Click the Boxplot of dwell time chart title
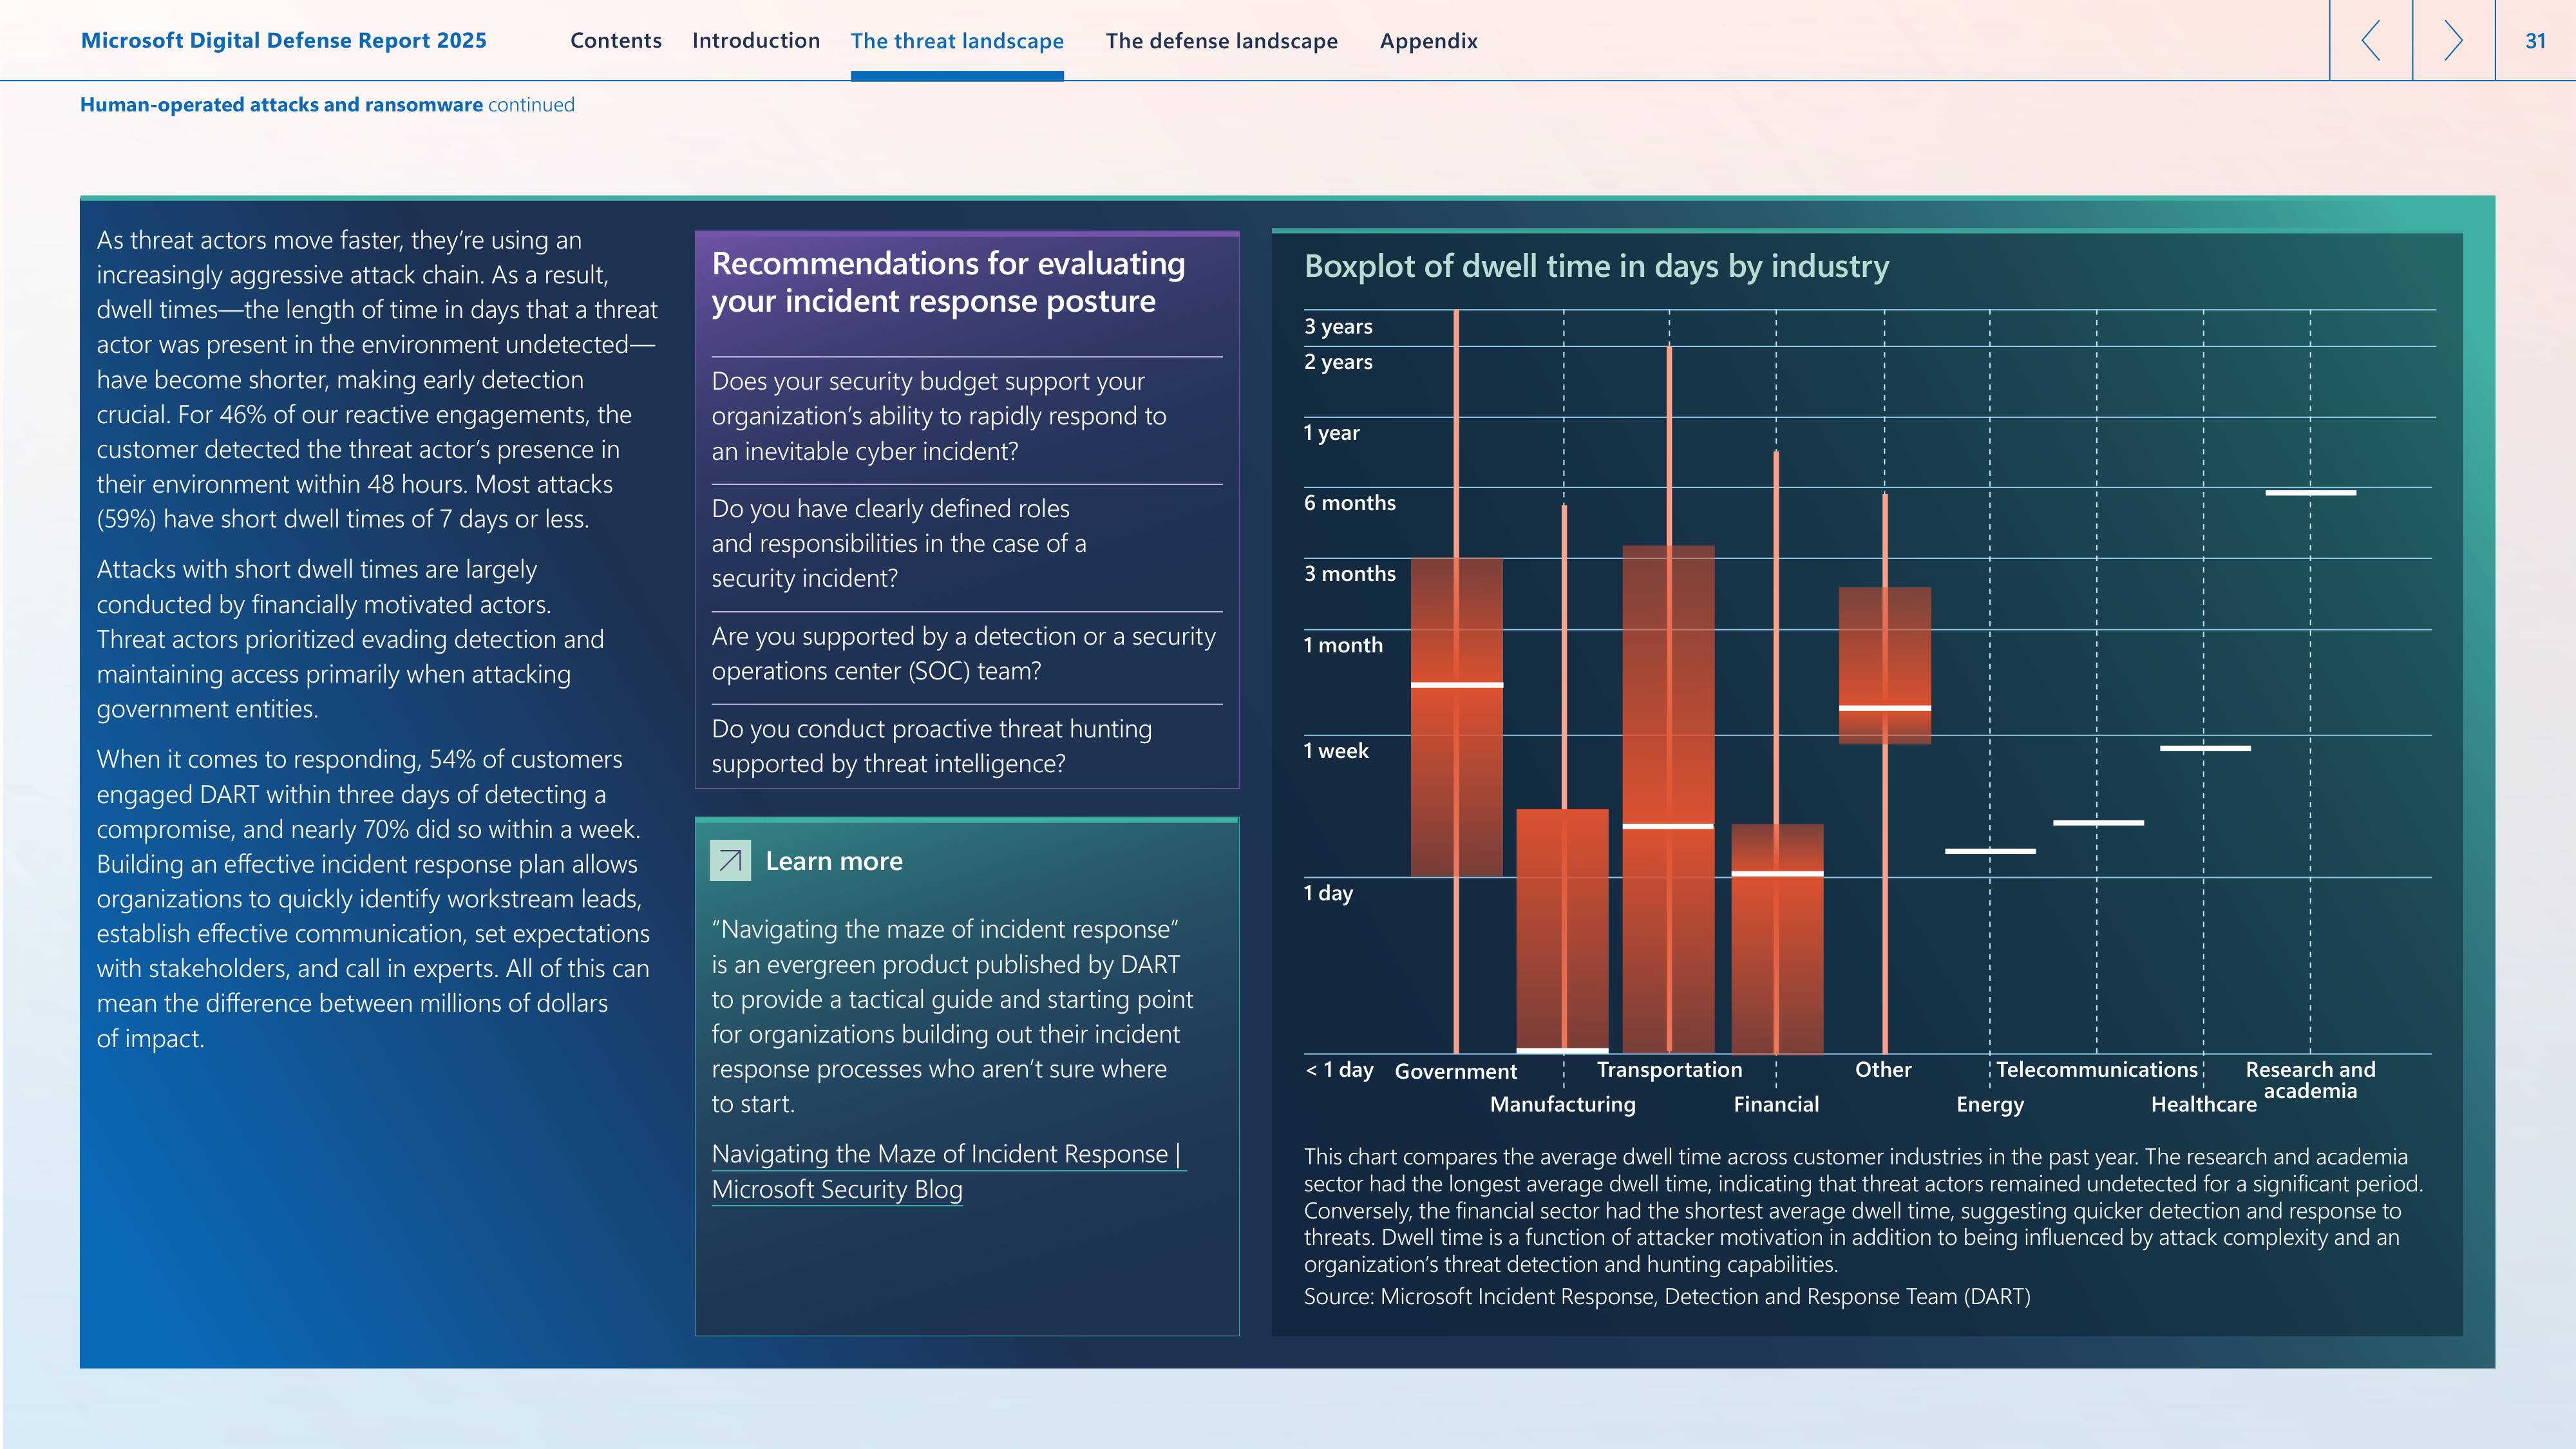The height and width of the screenshot is (1449, 2576). (x=1596, y=266)
